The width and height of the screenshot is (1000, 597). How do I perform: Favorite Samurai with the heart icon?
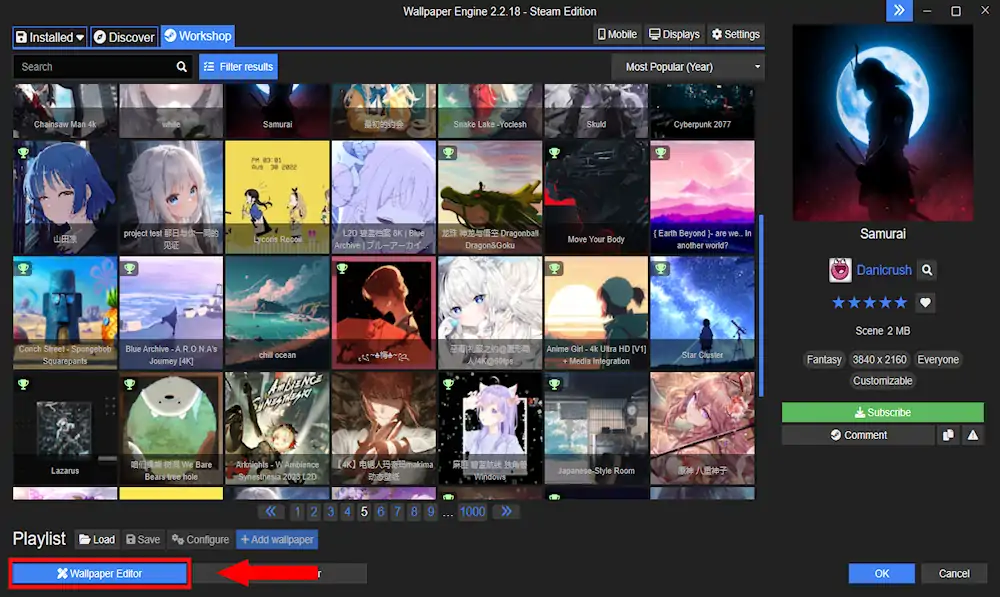[x=925, y=302]
